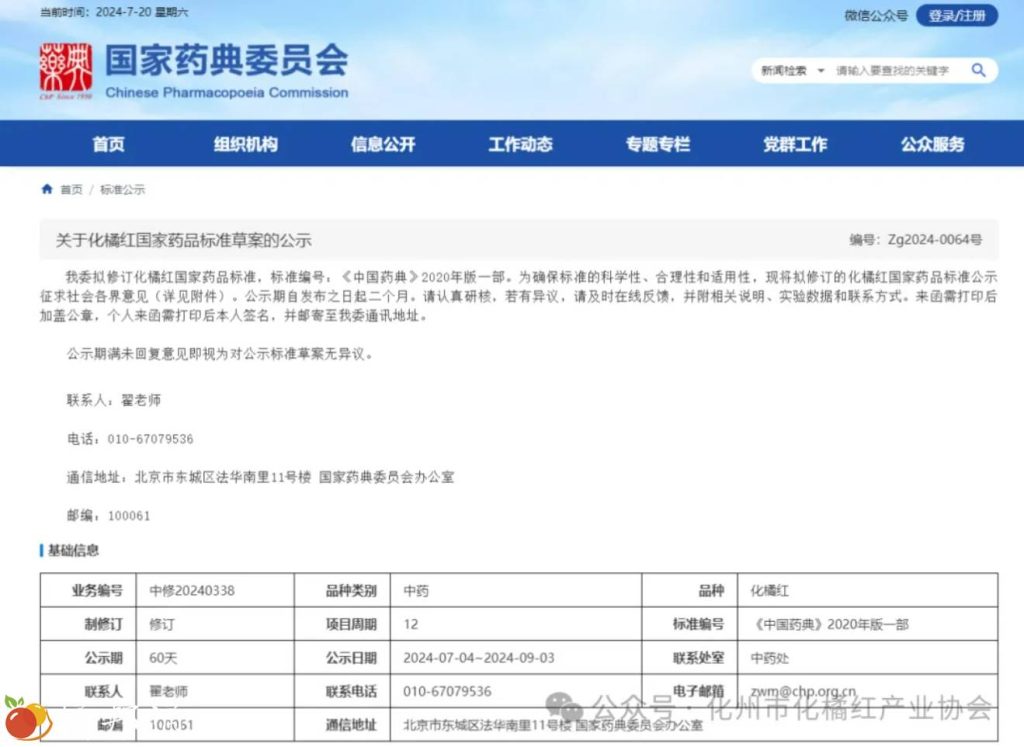
Task: Click the zwm@chp.org.cn email address
Action: point(803,691)
